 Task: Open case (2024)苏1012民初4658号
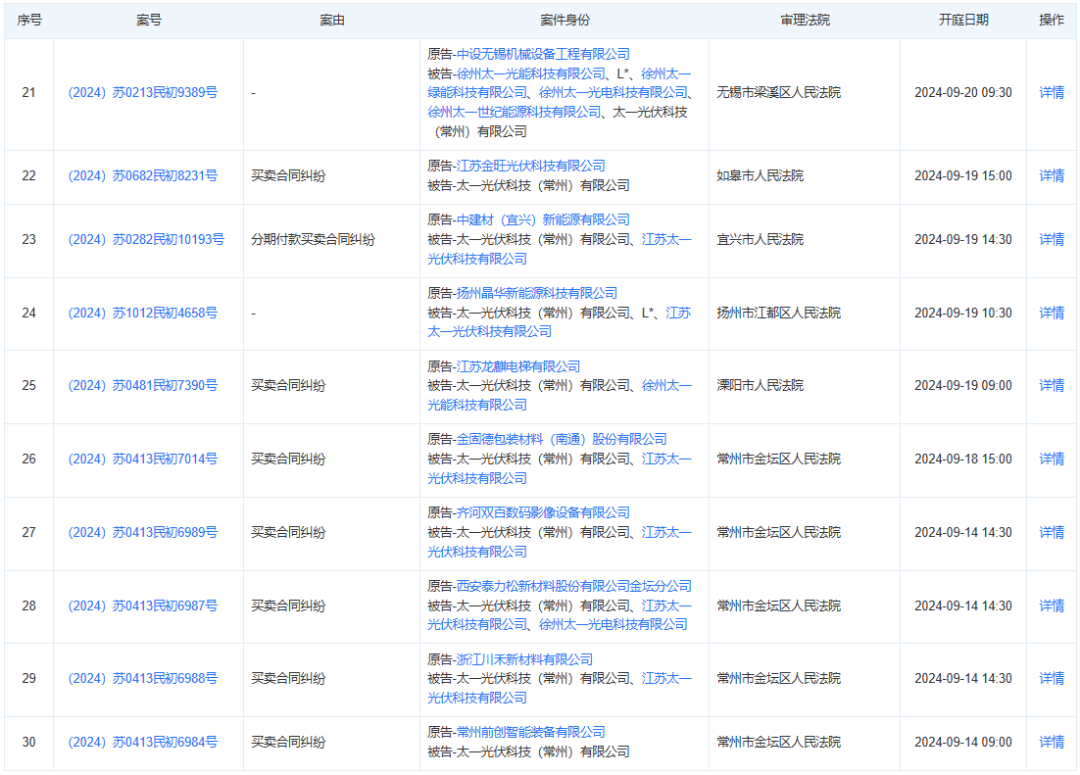[142, 313]
